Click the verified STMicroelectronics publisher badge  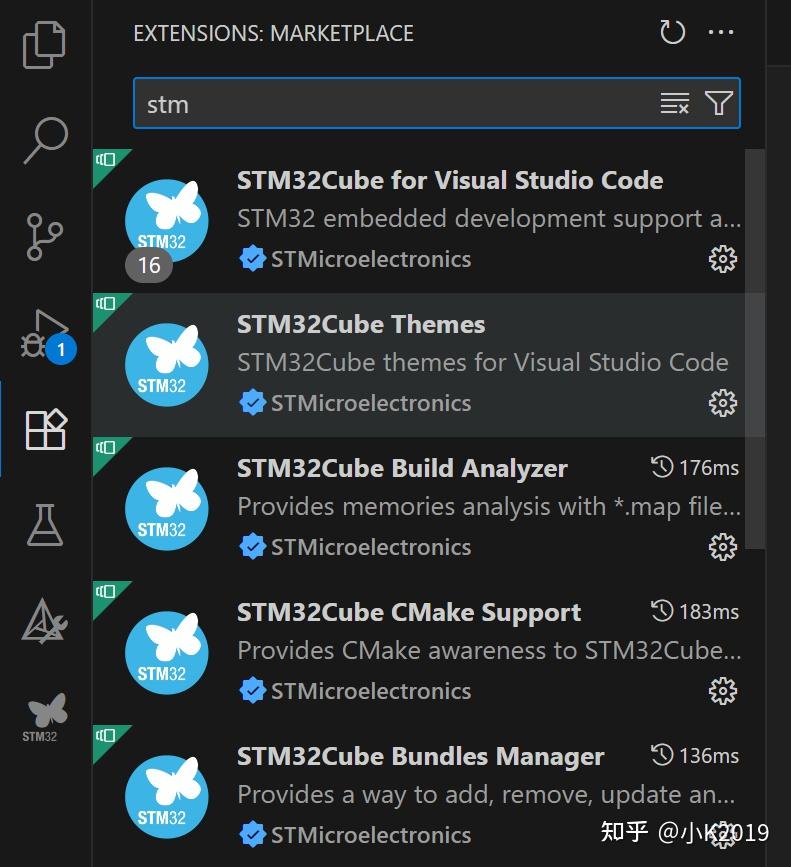point(252,259)
